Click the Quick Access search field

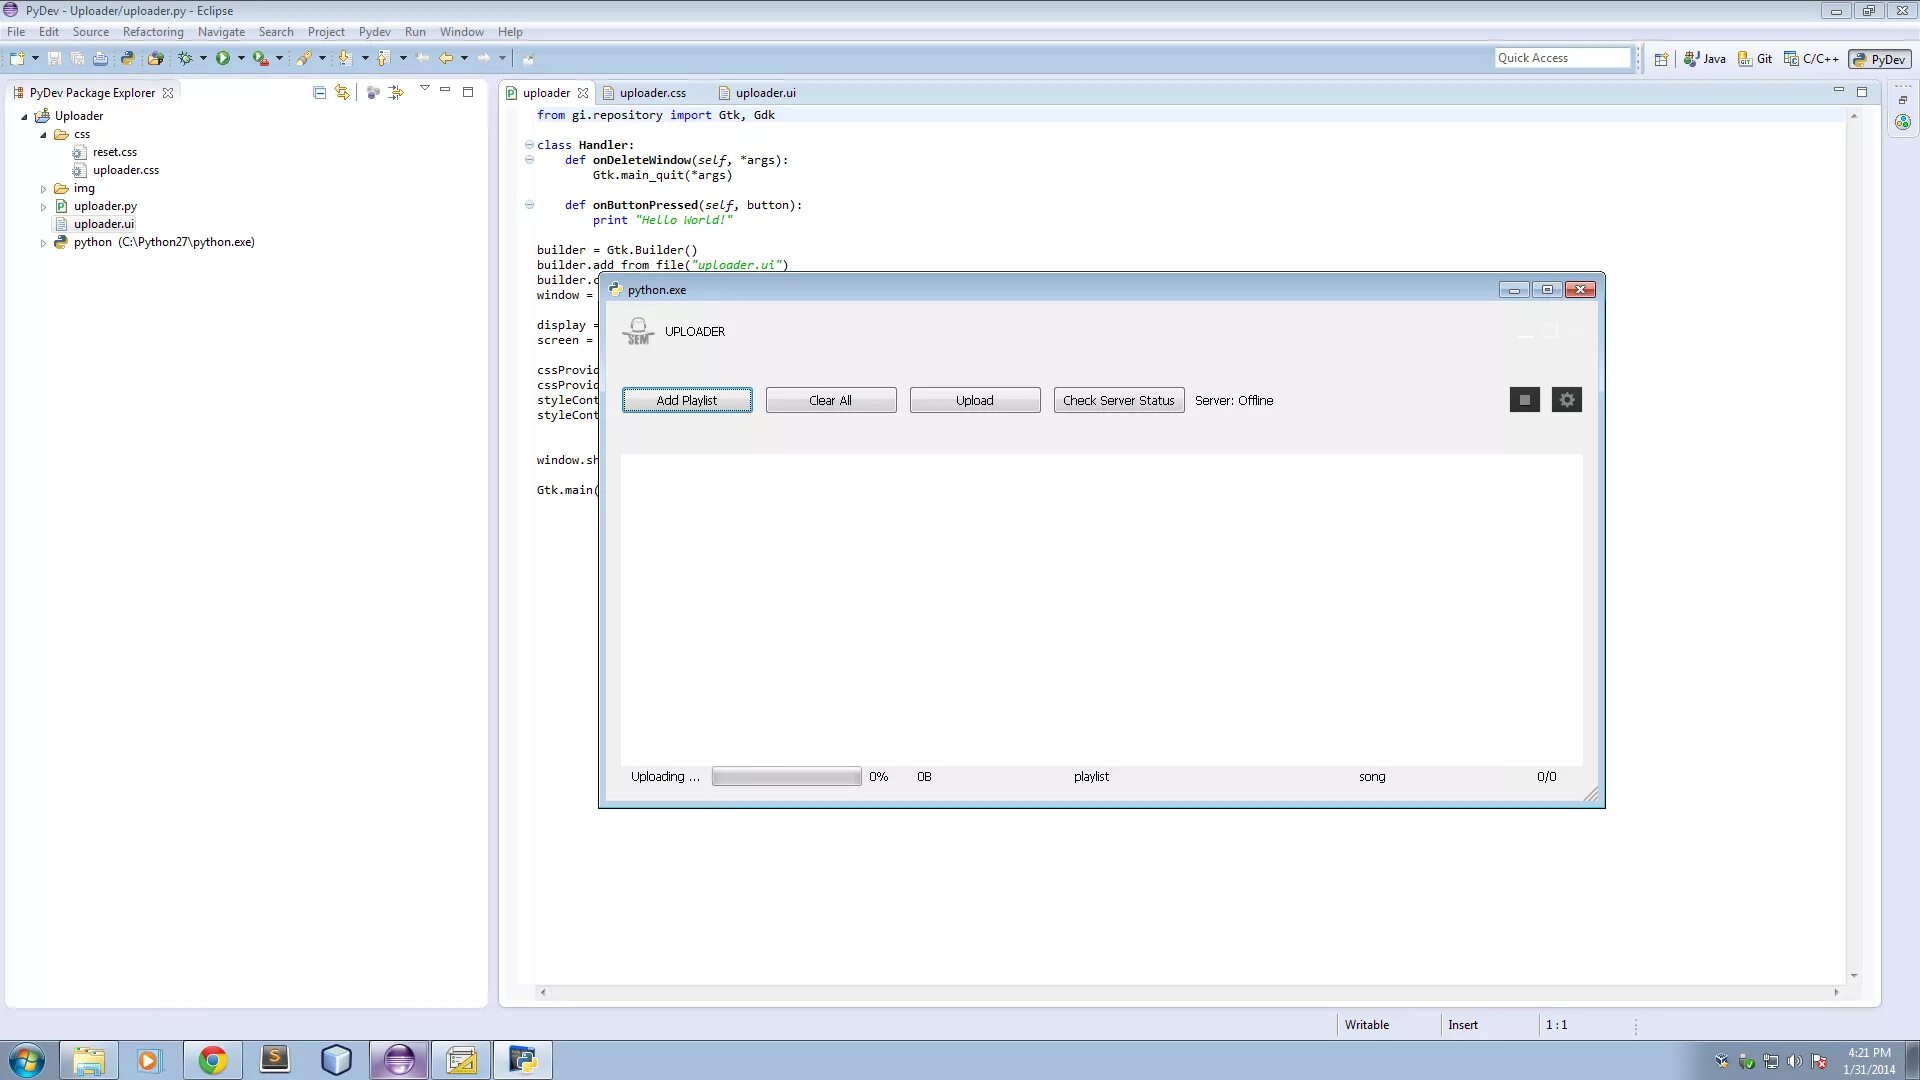(1561, 58)
